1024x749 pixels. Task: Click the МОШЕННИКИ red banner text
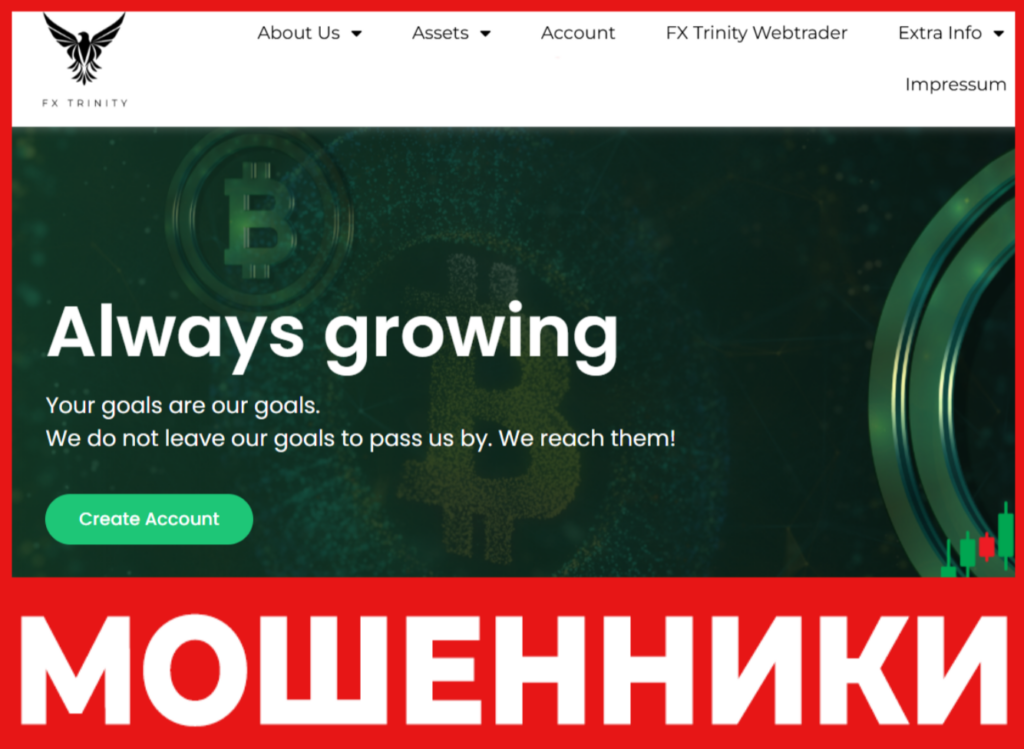(513, 670)
